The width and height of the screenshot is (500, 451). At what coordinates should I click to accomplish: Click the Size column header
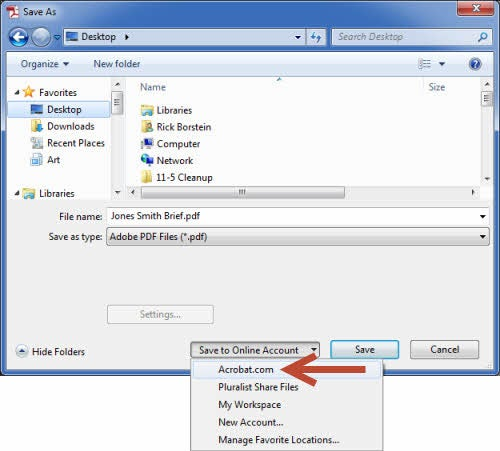[437, 87]
